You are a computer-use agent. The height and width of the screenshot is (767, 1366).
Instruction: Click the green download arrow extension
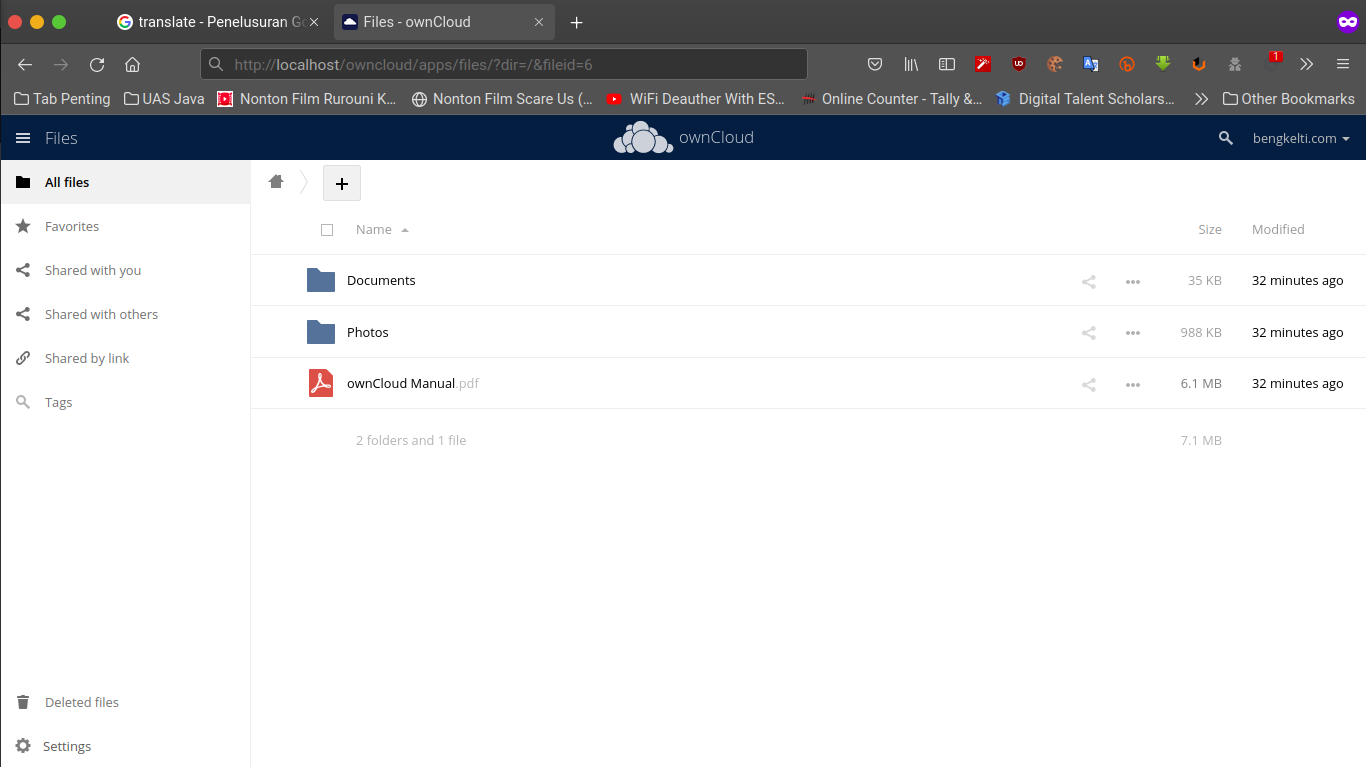pos(1163,64)
